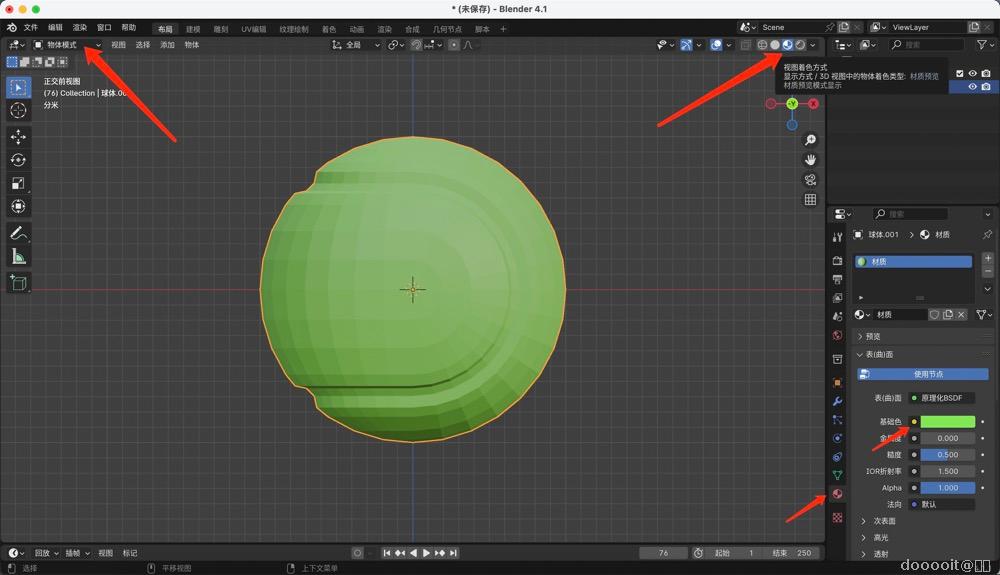Expand the 次表面 subsurface section
Screen dimensions: 1000x575
[884, 521]
